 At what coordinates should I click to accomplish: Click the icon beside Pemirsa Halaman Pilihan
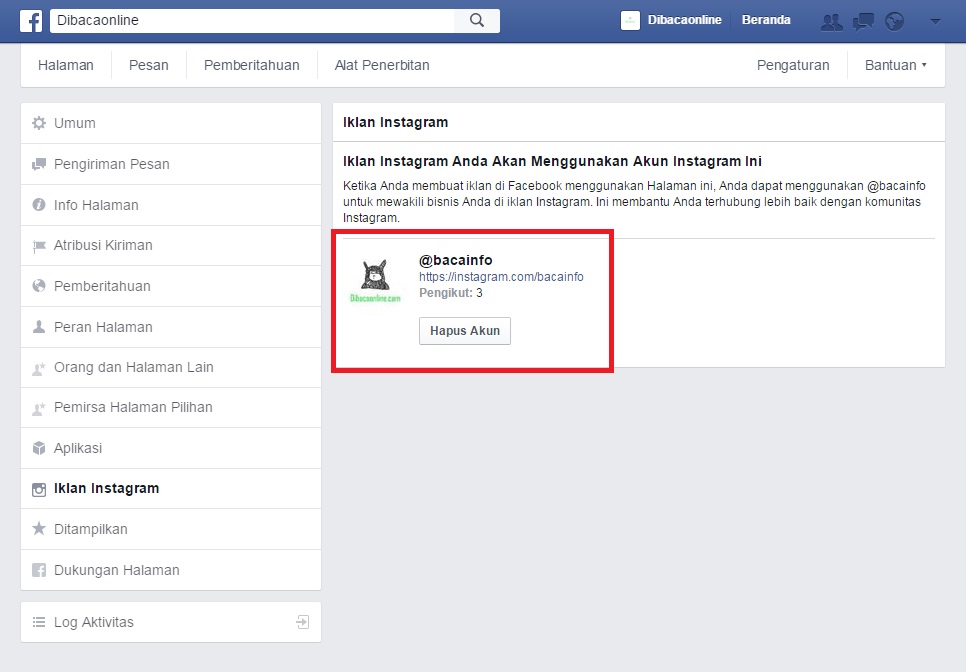tap(39, 408)
